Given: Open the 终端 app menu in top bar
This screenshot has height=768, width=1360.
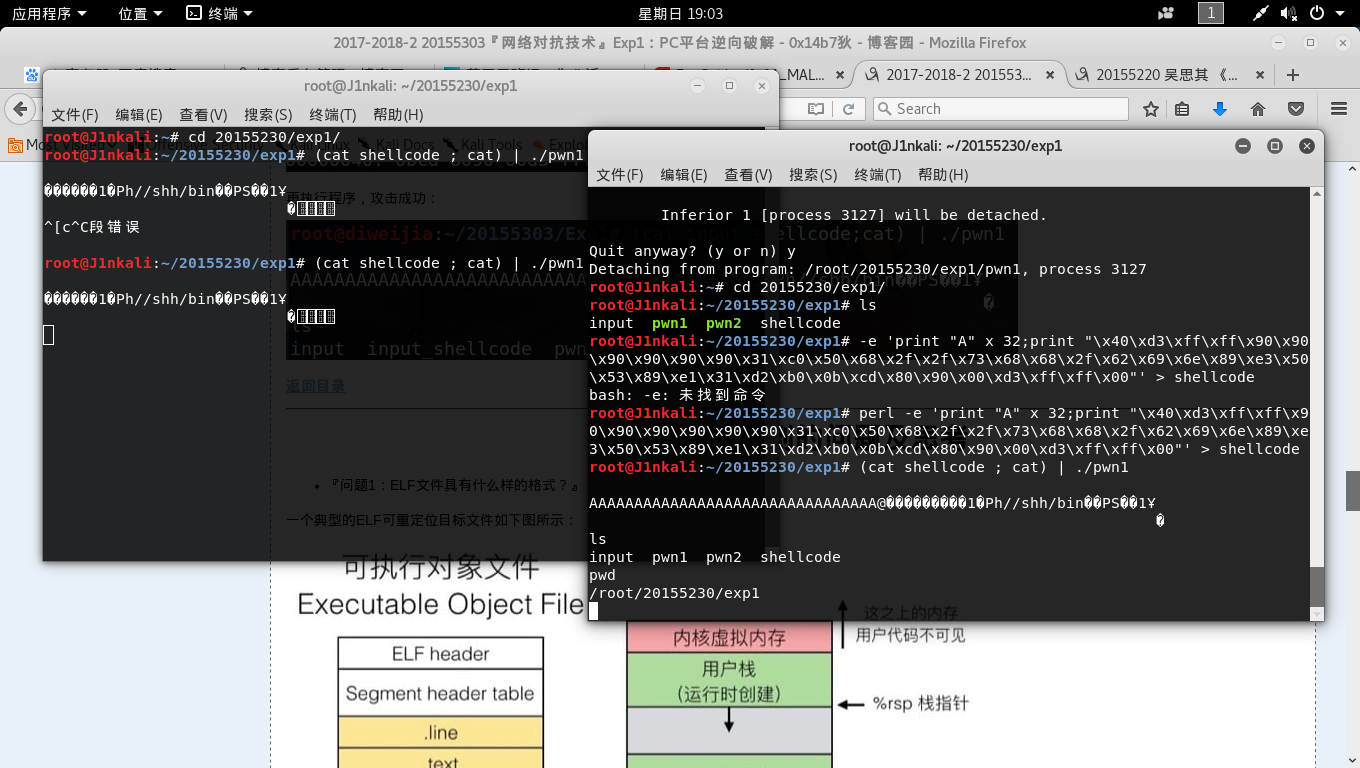Looking at the screenshot, I should pyautogui.click(x=219, y=13).
